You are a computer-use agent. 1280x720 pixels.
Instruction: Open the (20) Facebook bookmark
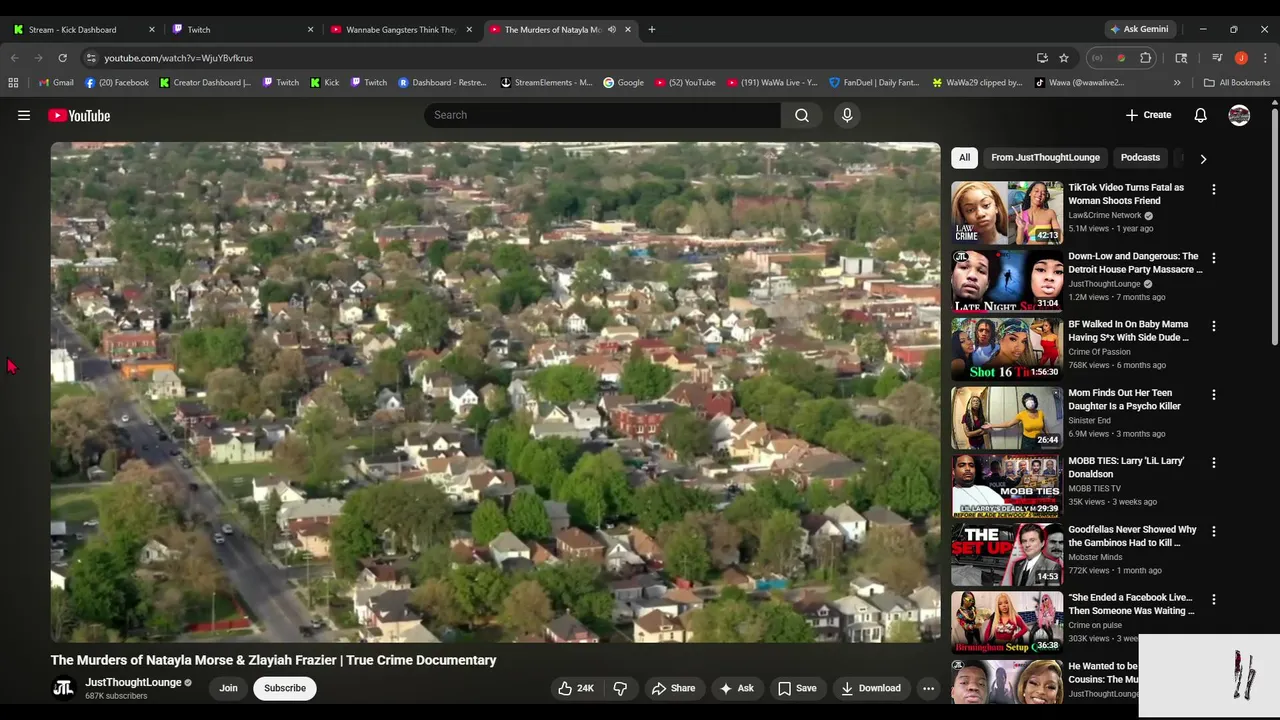[117, 83]
